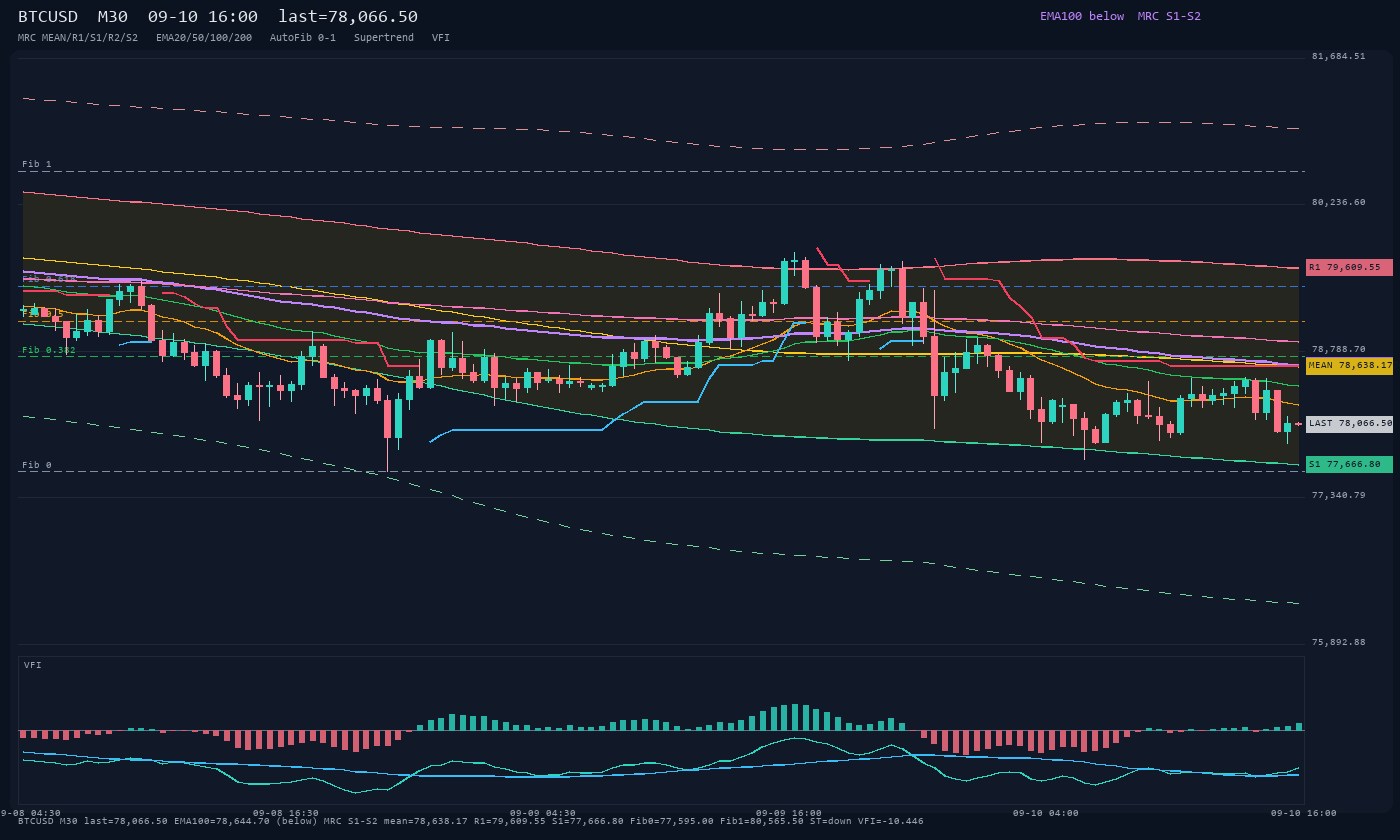Click the LAST 78,066.50 price tag
Screen dimensions: 1400x840
[1349, 424]
